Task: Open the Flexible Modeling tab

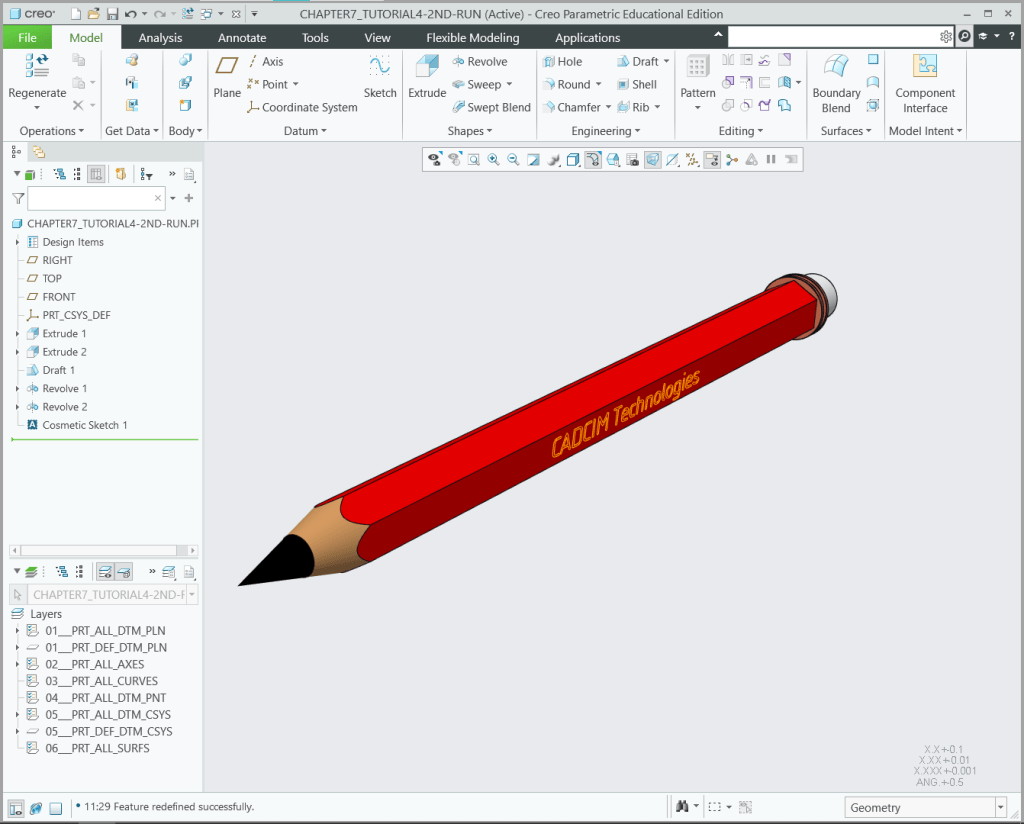Action: (x=472, y=37)
